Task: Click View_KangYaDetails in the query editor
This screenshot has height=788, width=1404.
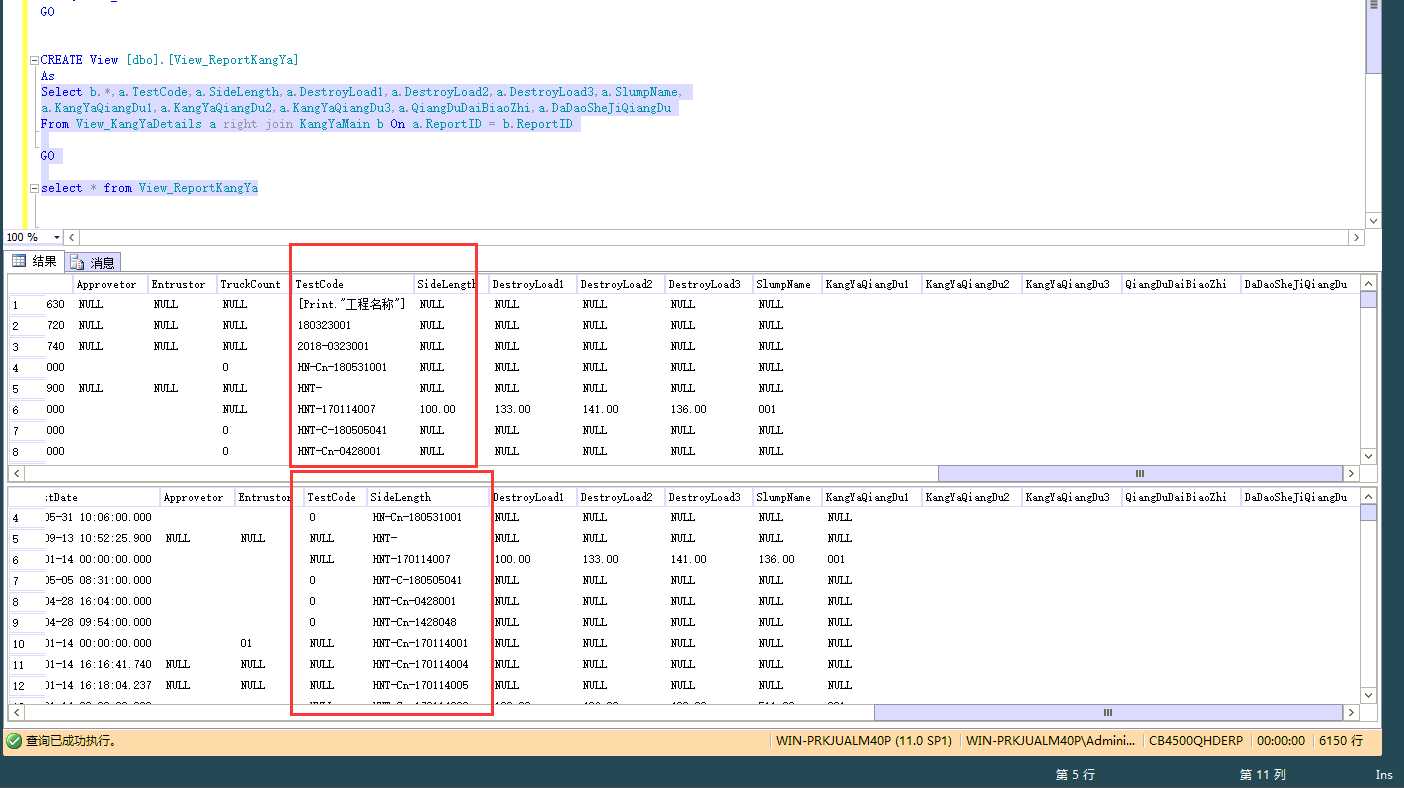Action: 140,124
